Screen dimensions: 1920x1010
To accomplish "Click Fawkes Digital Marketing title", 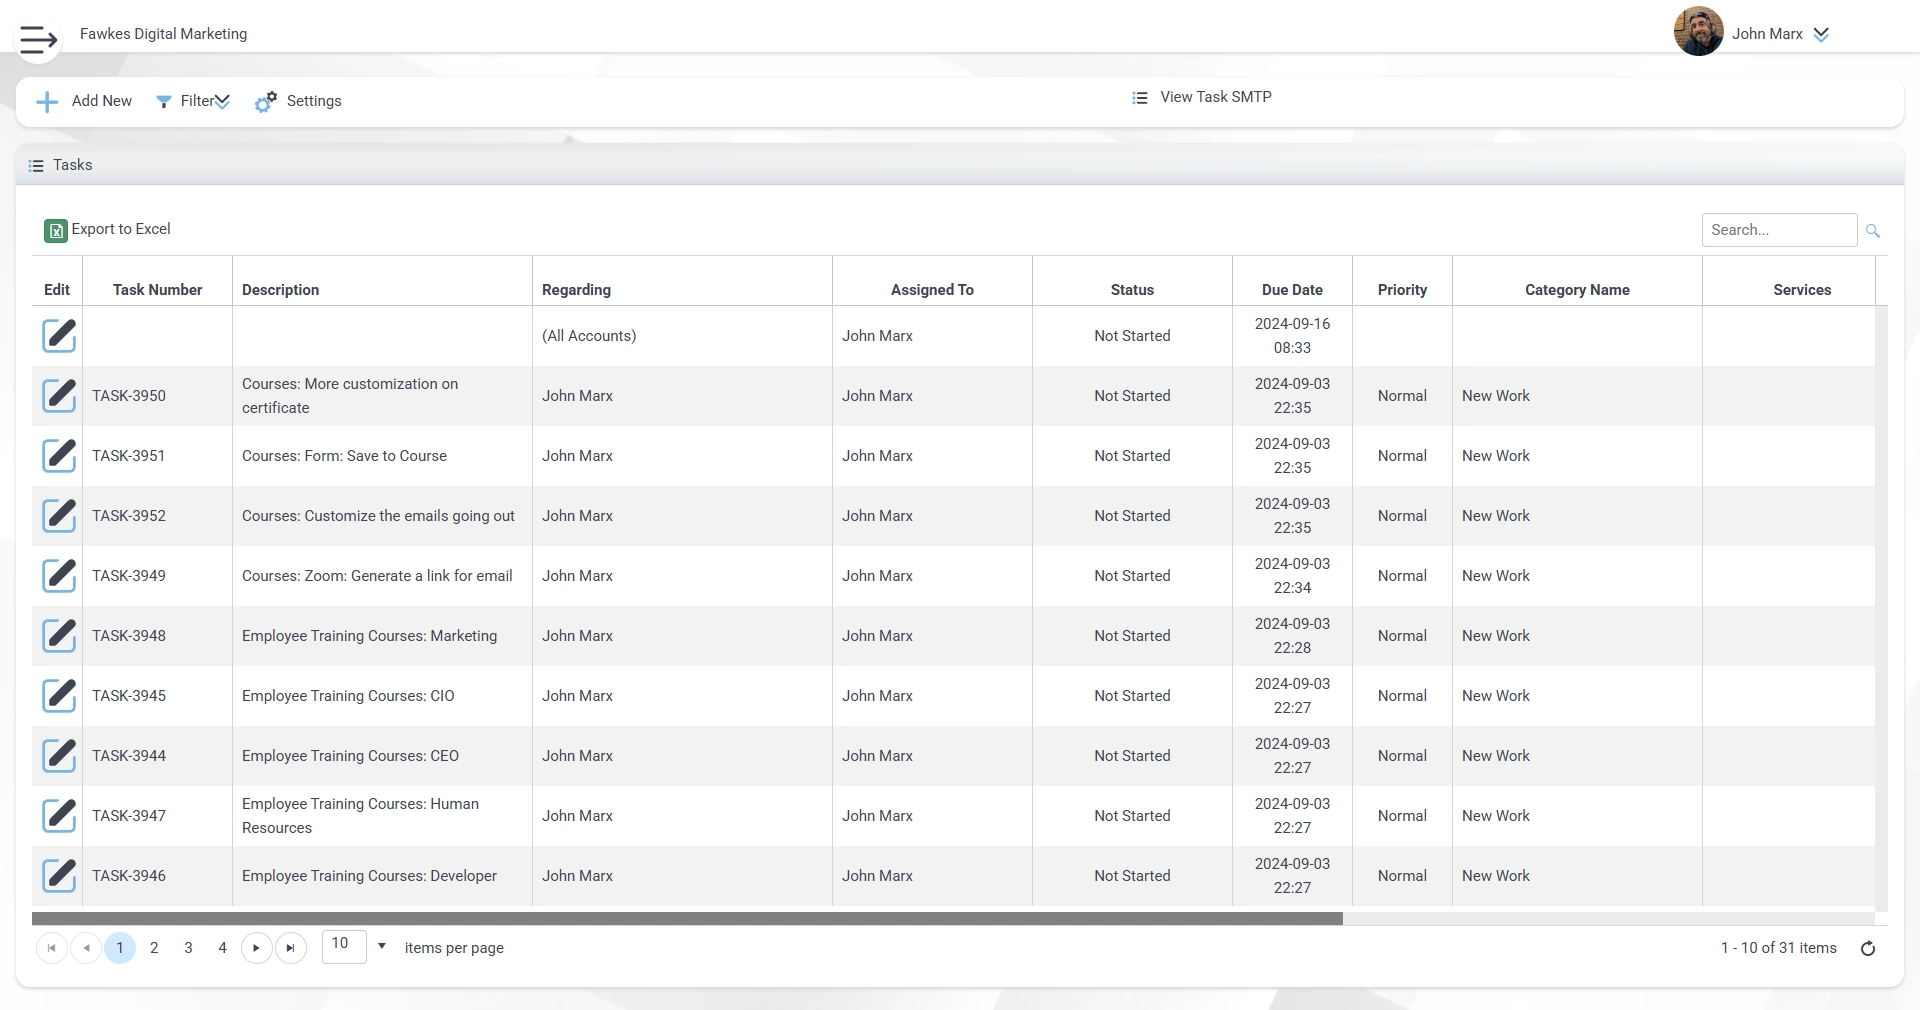I will [163, 34].
